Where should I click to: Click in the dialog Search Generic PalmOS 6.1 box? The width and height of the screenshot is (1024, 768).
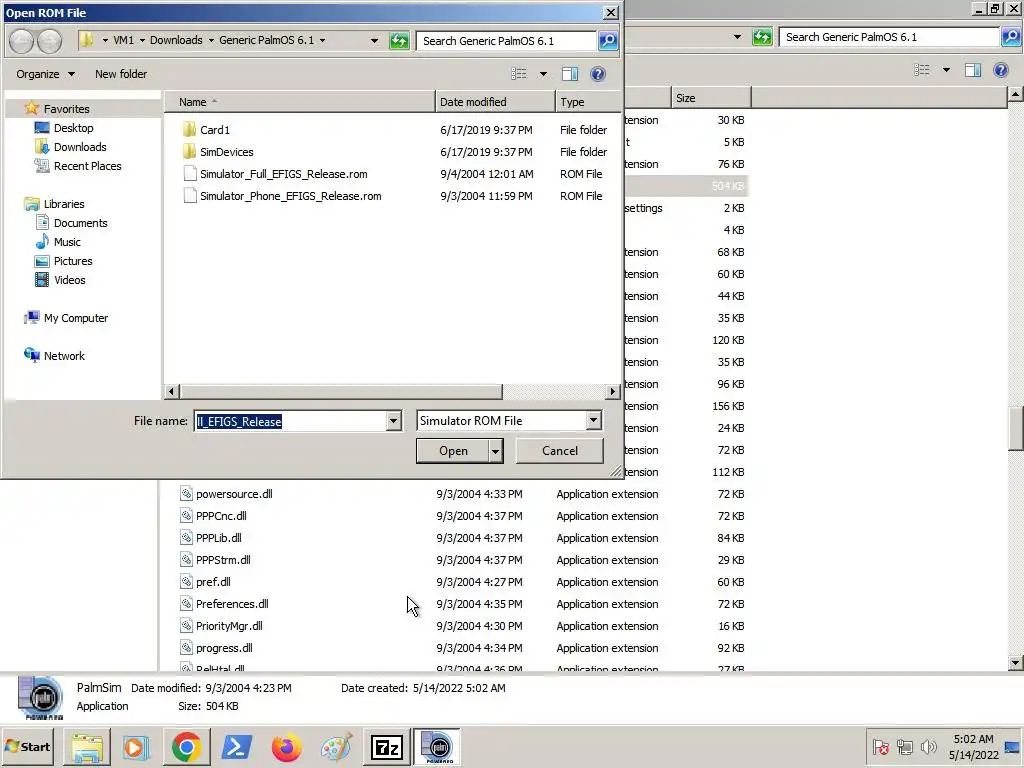tap(506, 41)
